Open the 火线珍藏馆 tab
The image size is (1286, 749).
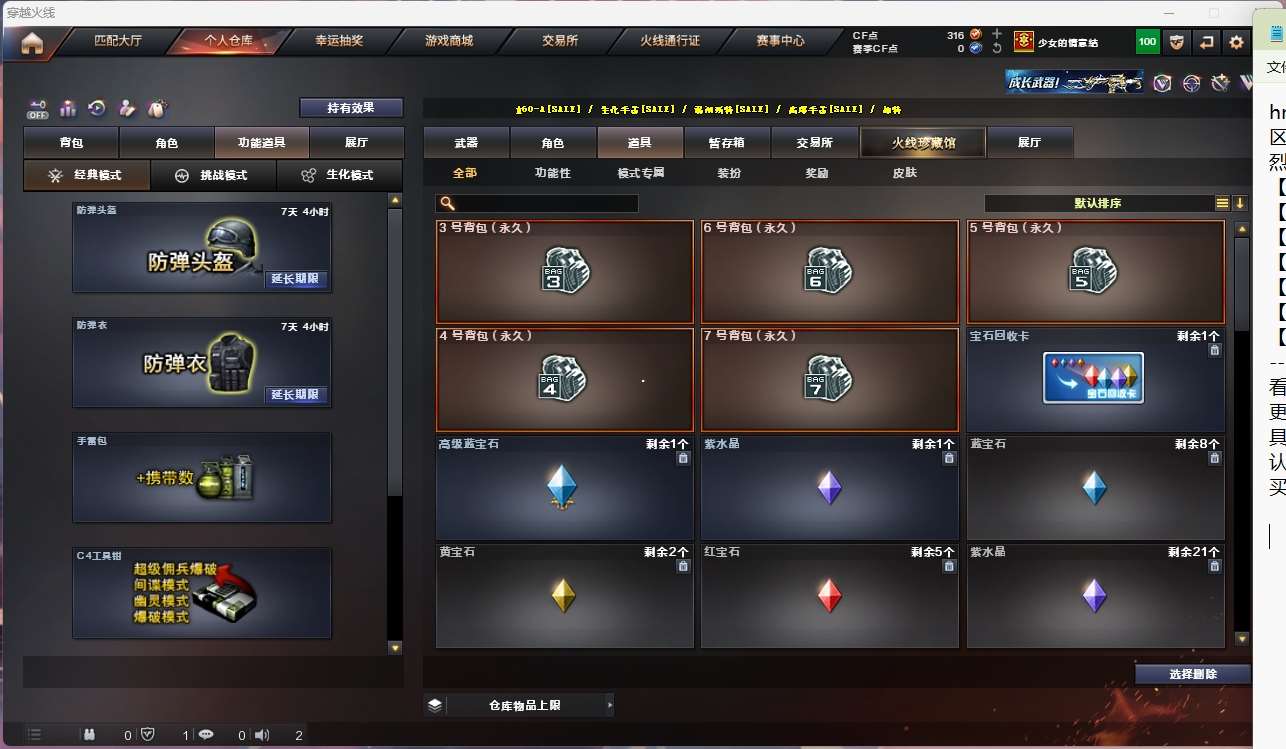click(x=923, y=143)
